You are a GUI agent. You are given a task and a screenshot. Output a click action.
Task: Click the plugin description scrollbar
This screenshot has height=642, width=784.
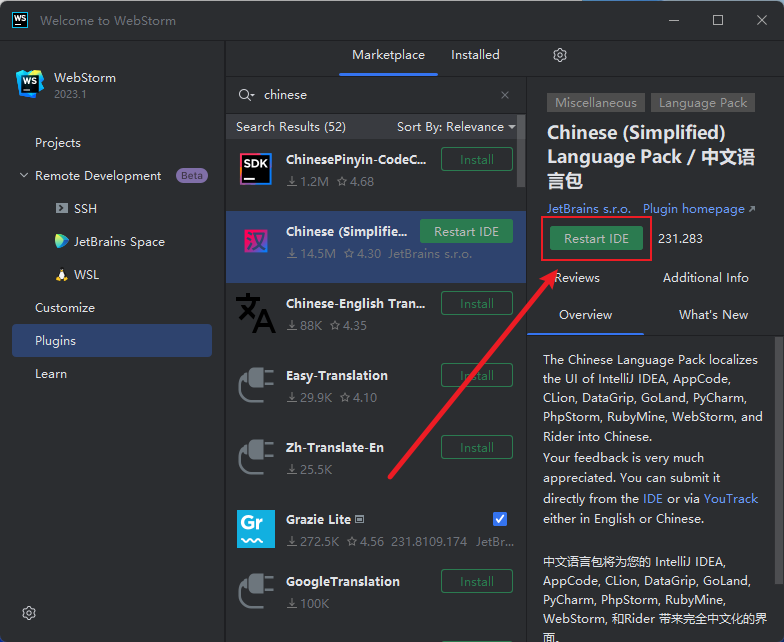click(778, 460)
